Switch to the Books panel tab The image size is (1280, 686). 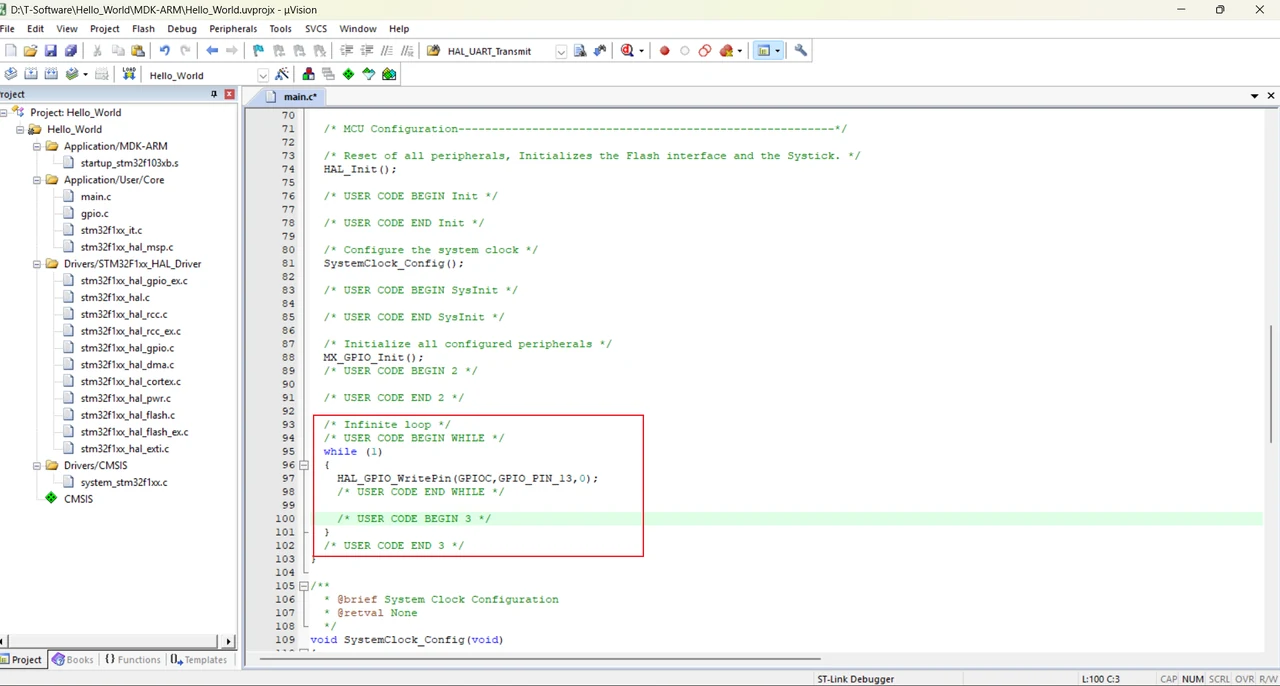pos(73,660)
